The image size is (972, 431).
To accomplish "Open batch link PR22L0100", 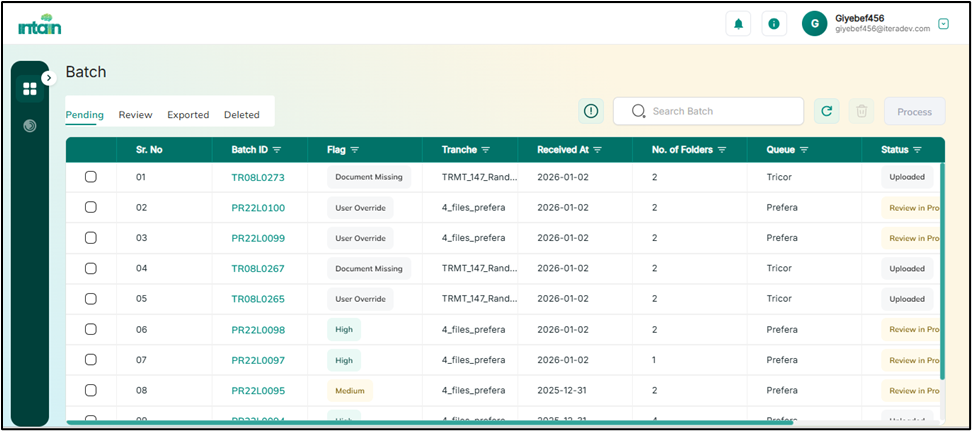I will [258, 208].
